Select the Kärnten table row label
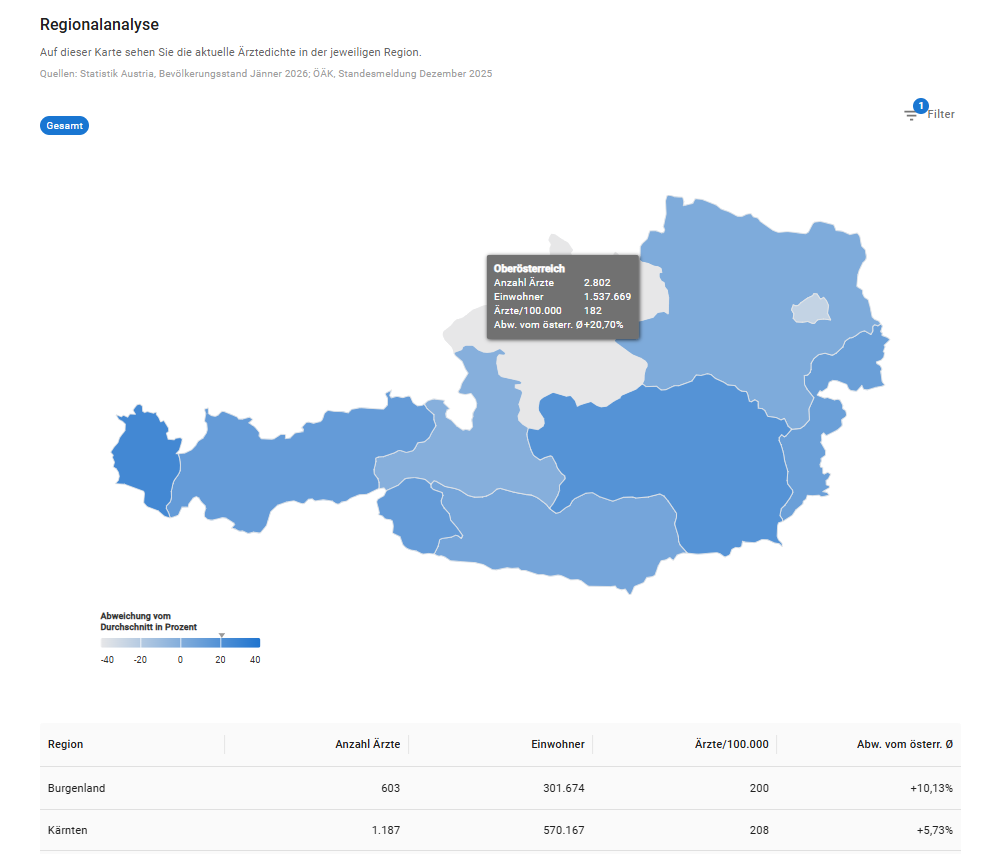The width and height of the screenshot is (992, 854). 68,830
